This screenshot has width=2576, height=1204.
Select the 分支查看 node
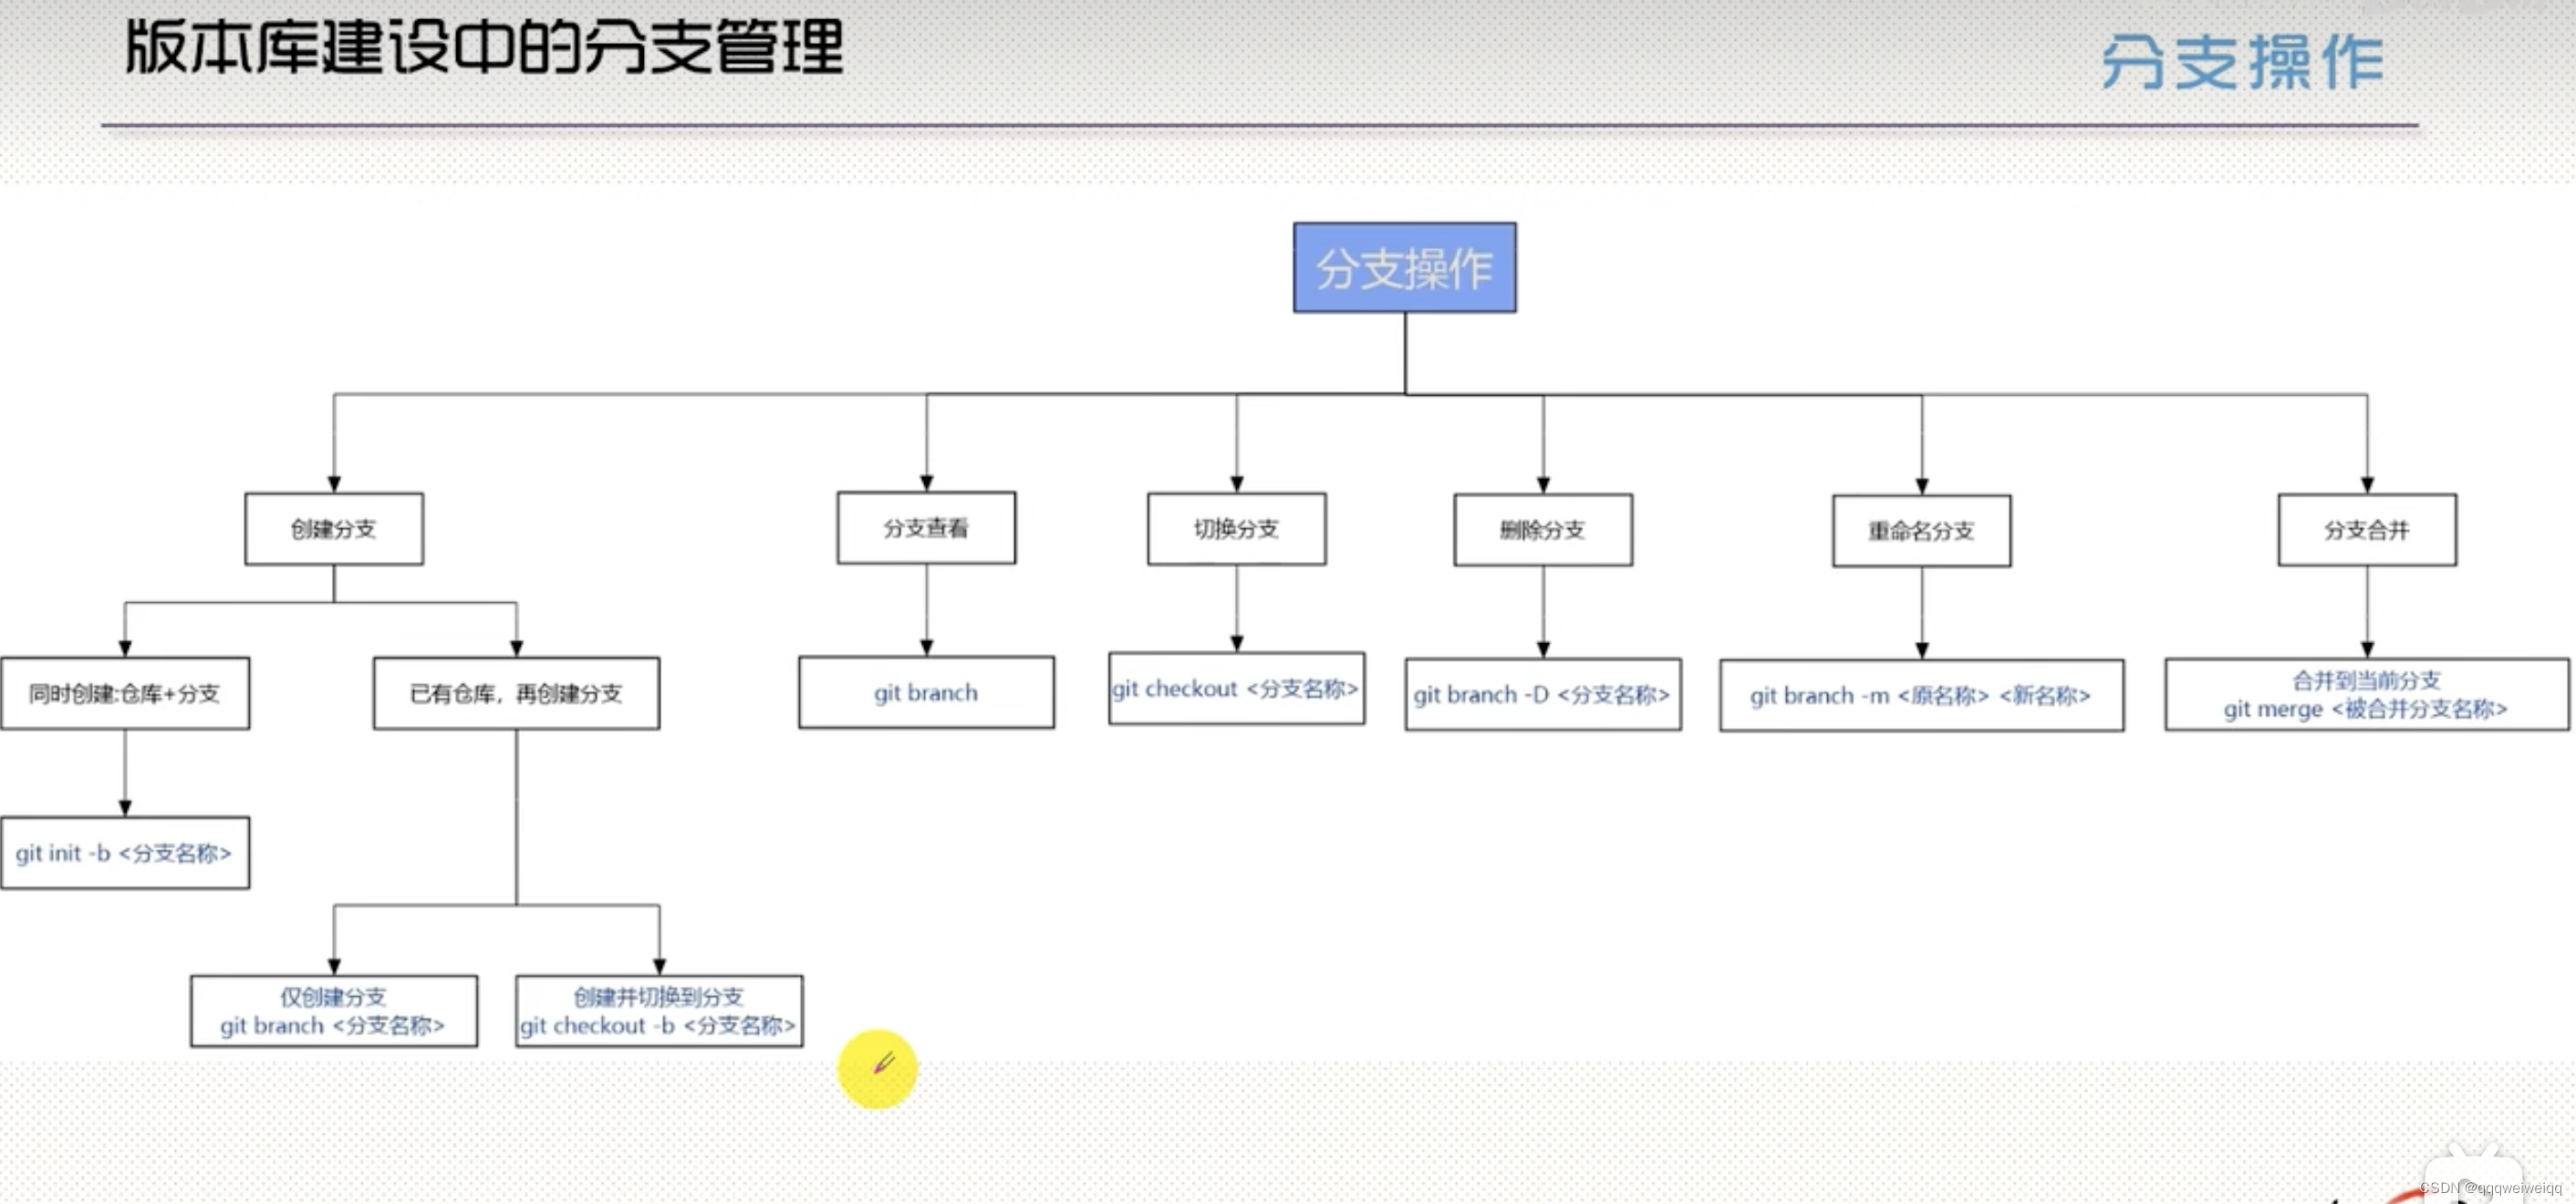pyautogui.click(x=926, y=528)
